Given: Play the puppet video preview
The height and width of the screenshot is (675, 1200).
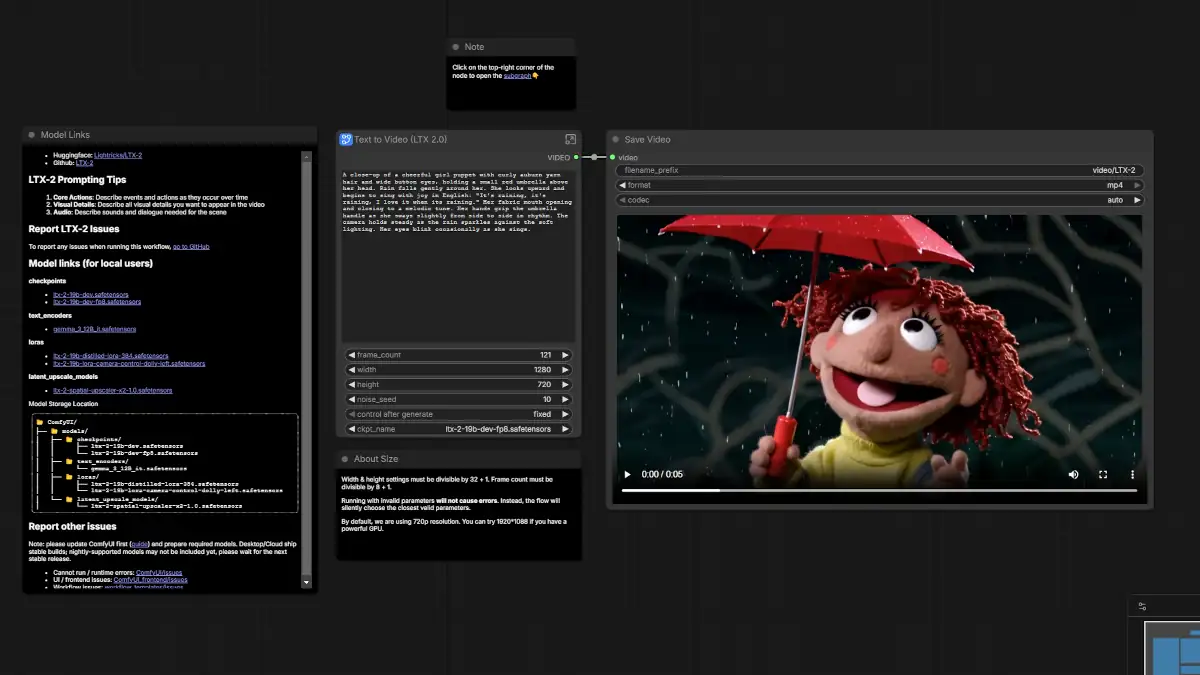Looking at the screenshot, I should click(x=627, y=474).
